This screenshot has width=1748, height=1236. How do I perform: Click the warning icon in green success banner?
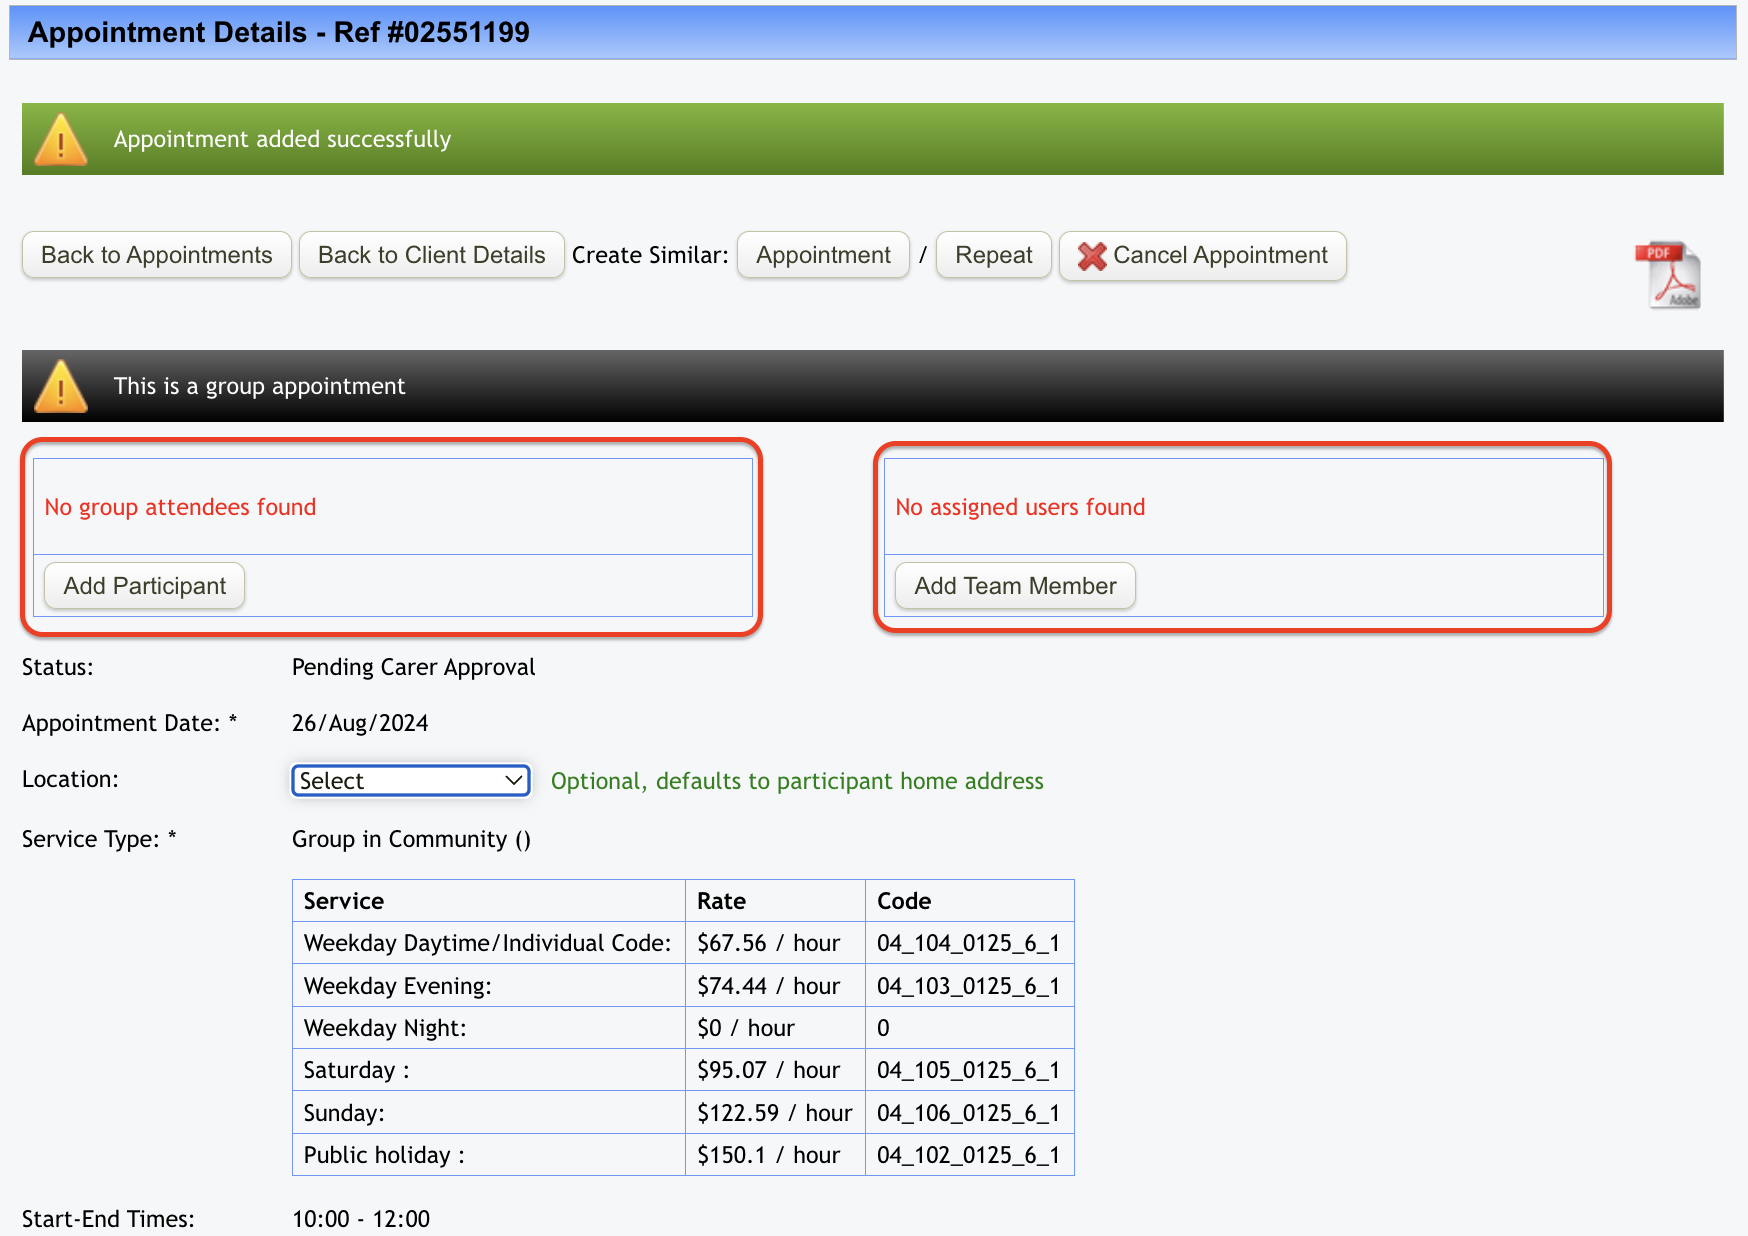pyautogui.click(x=61, y=139)
